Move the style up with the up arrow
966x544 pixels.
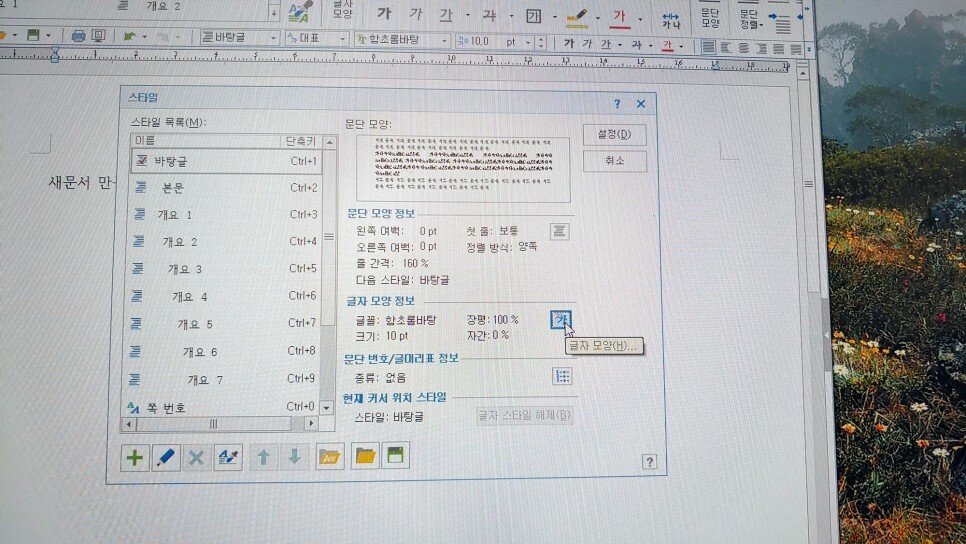[x=264, y=457]
